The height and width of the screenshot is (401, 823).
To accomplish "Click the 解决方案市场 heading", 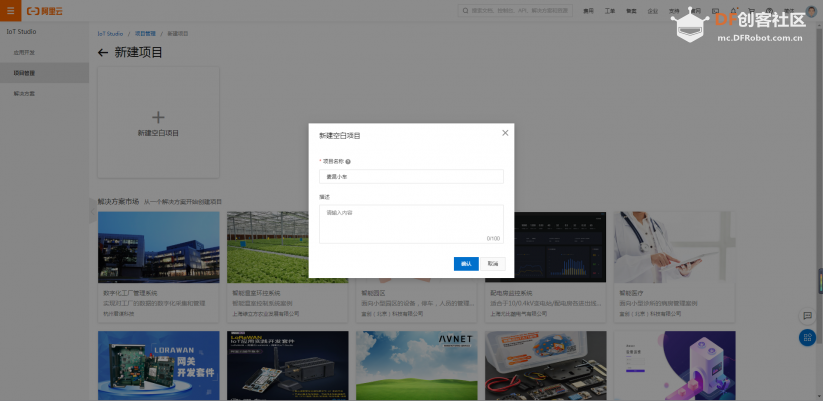I will click(119, 202).
